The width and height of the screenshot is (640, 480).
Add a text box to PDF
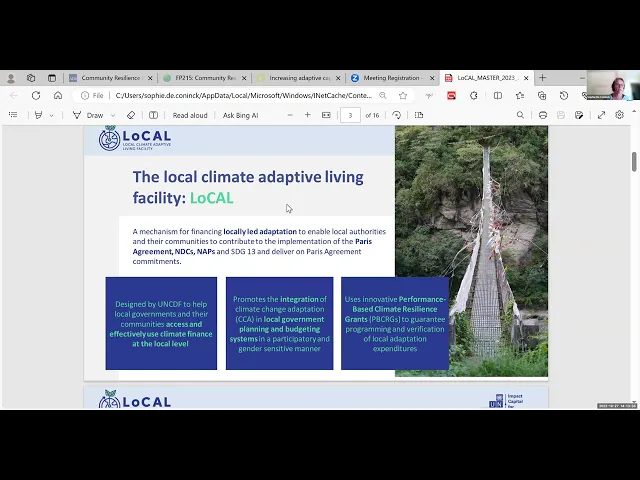coord(153,115)
